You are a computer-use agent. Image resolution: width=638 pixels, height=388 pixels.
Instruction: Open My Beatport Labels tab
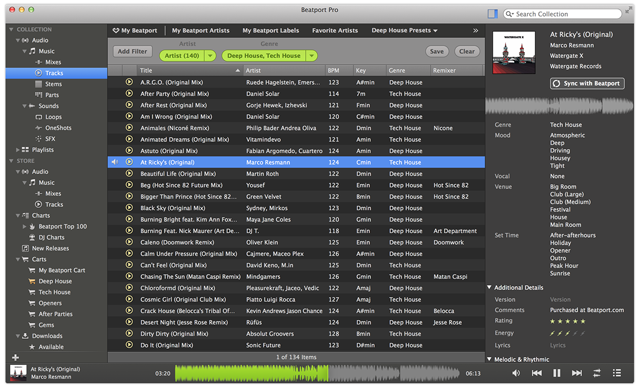click(271, 31)
